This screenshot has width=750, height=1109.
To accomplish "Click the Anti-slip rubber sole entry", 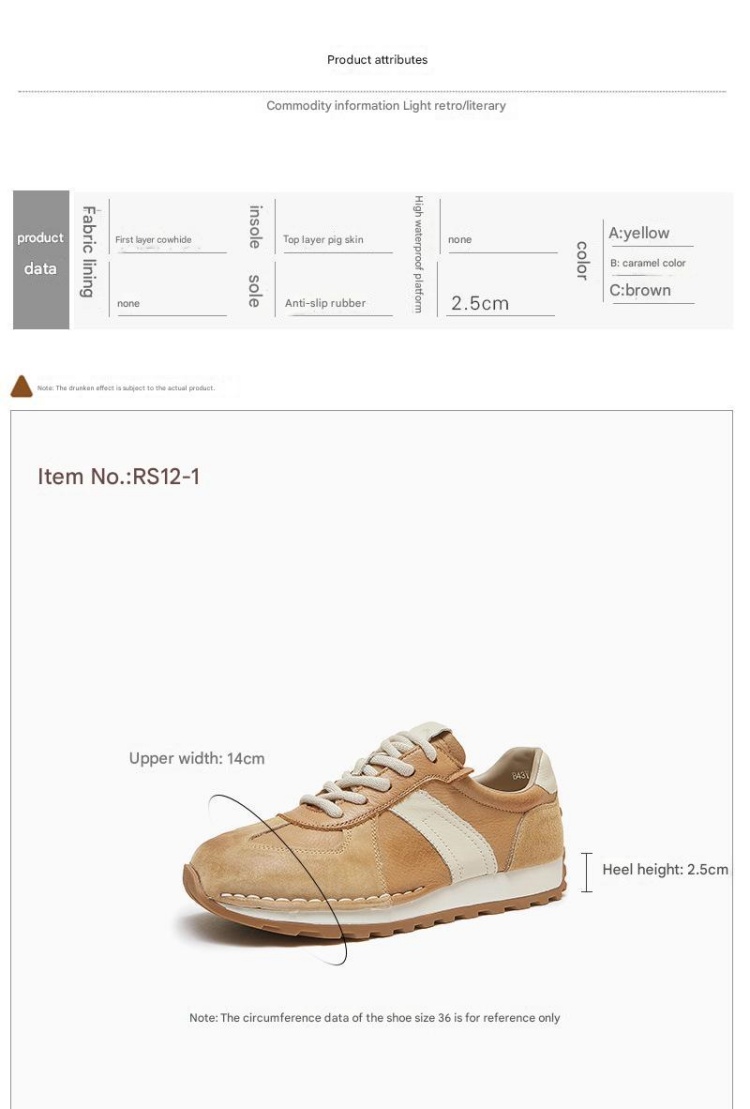I will (325, 303).
